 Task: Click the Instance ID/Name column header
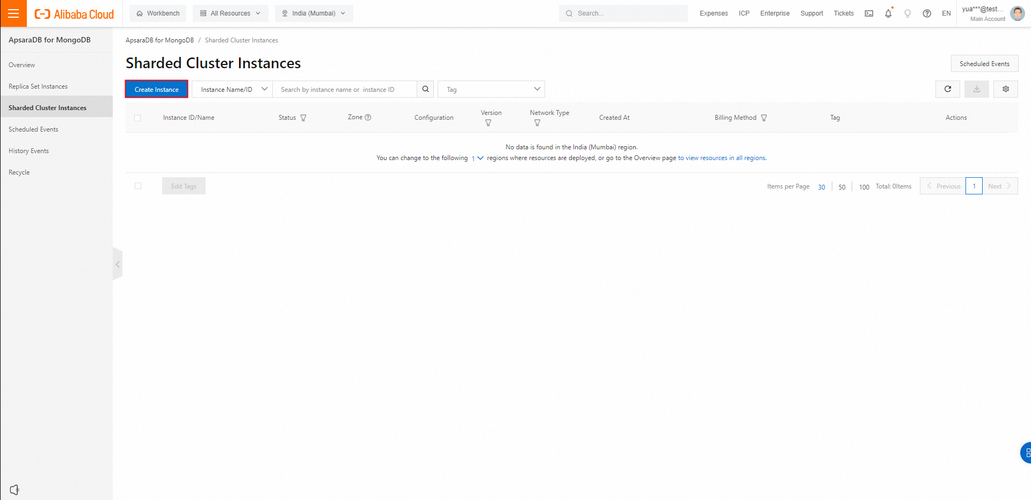(189, 118)
